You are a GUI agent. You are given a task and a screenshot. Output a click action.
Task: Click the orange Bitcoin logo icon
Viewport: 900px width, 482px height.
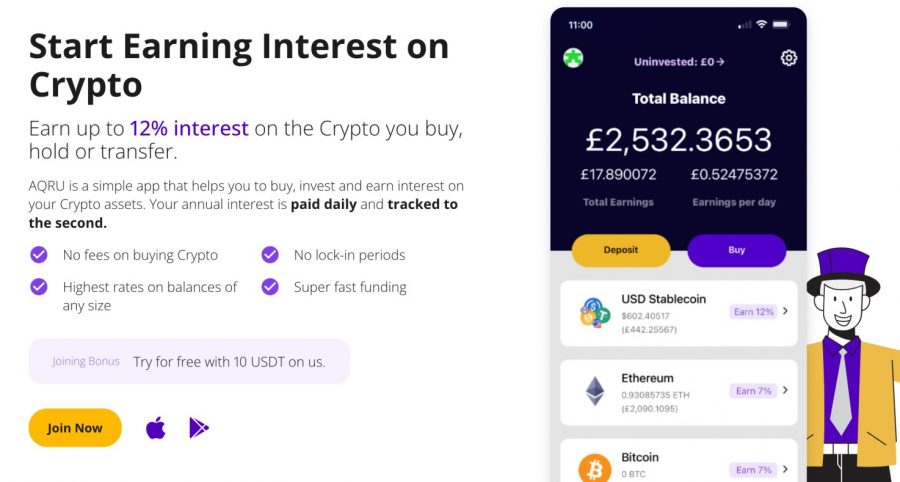pyautogui.click(x=594, y=469)
